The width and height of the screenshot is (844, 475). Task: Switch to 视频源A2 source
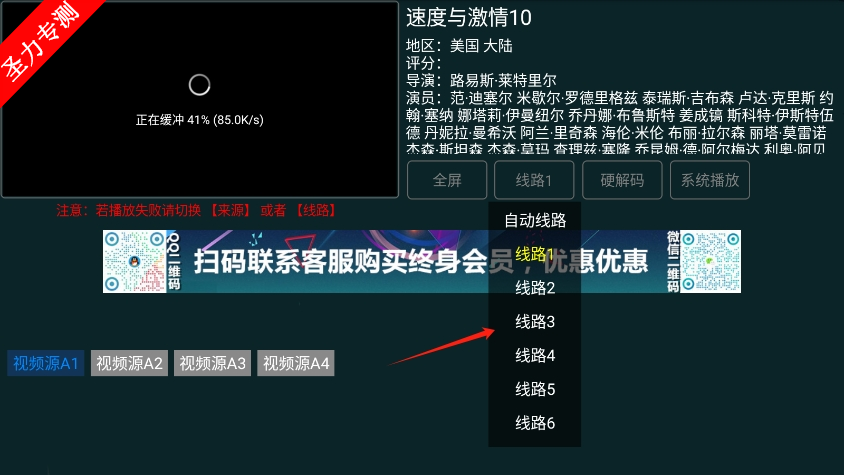click(x=129, y=363)
